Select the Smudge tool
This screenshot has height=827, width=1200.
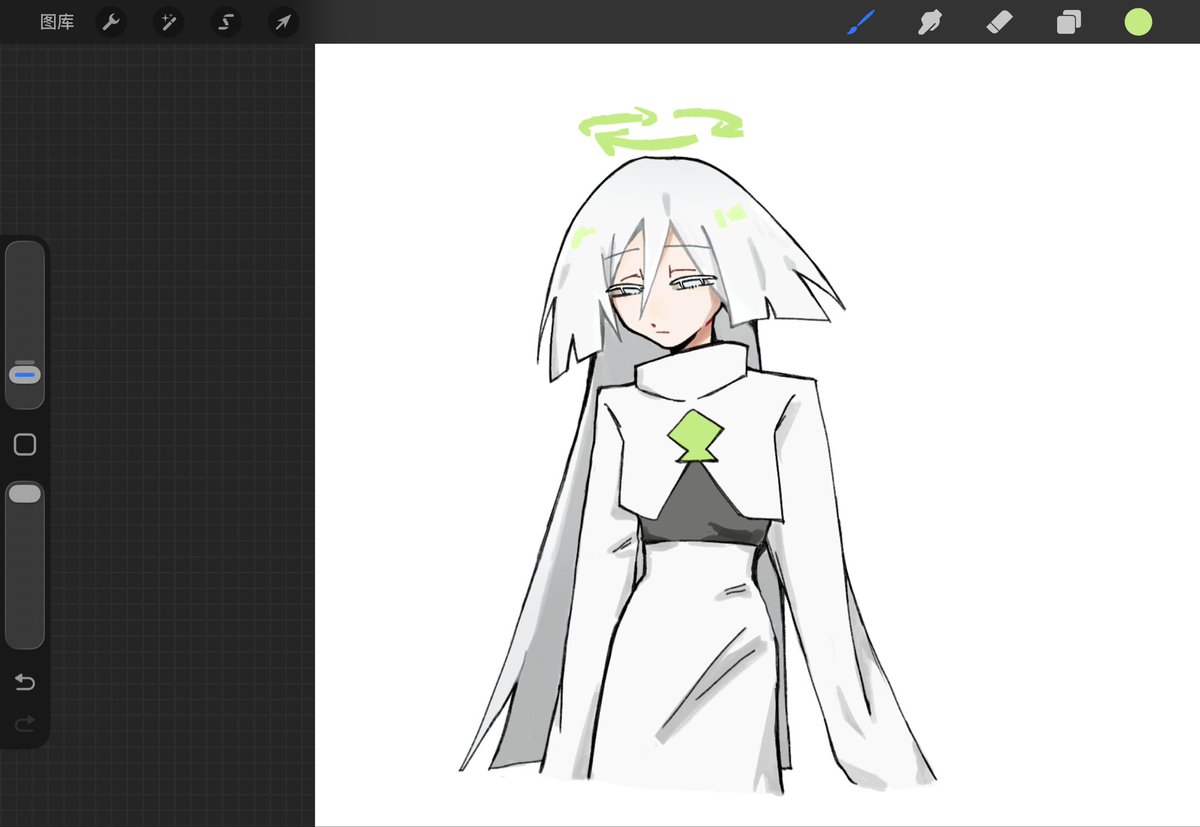930,22
